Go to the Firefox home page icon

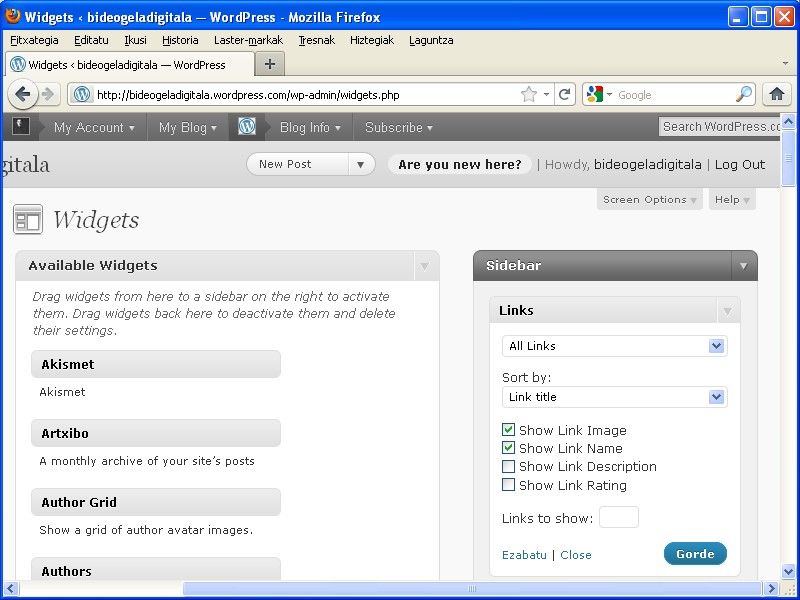777,94
